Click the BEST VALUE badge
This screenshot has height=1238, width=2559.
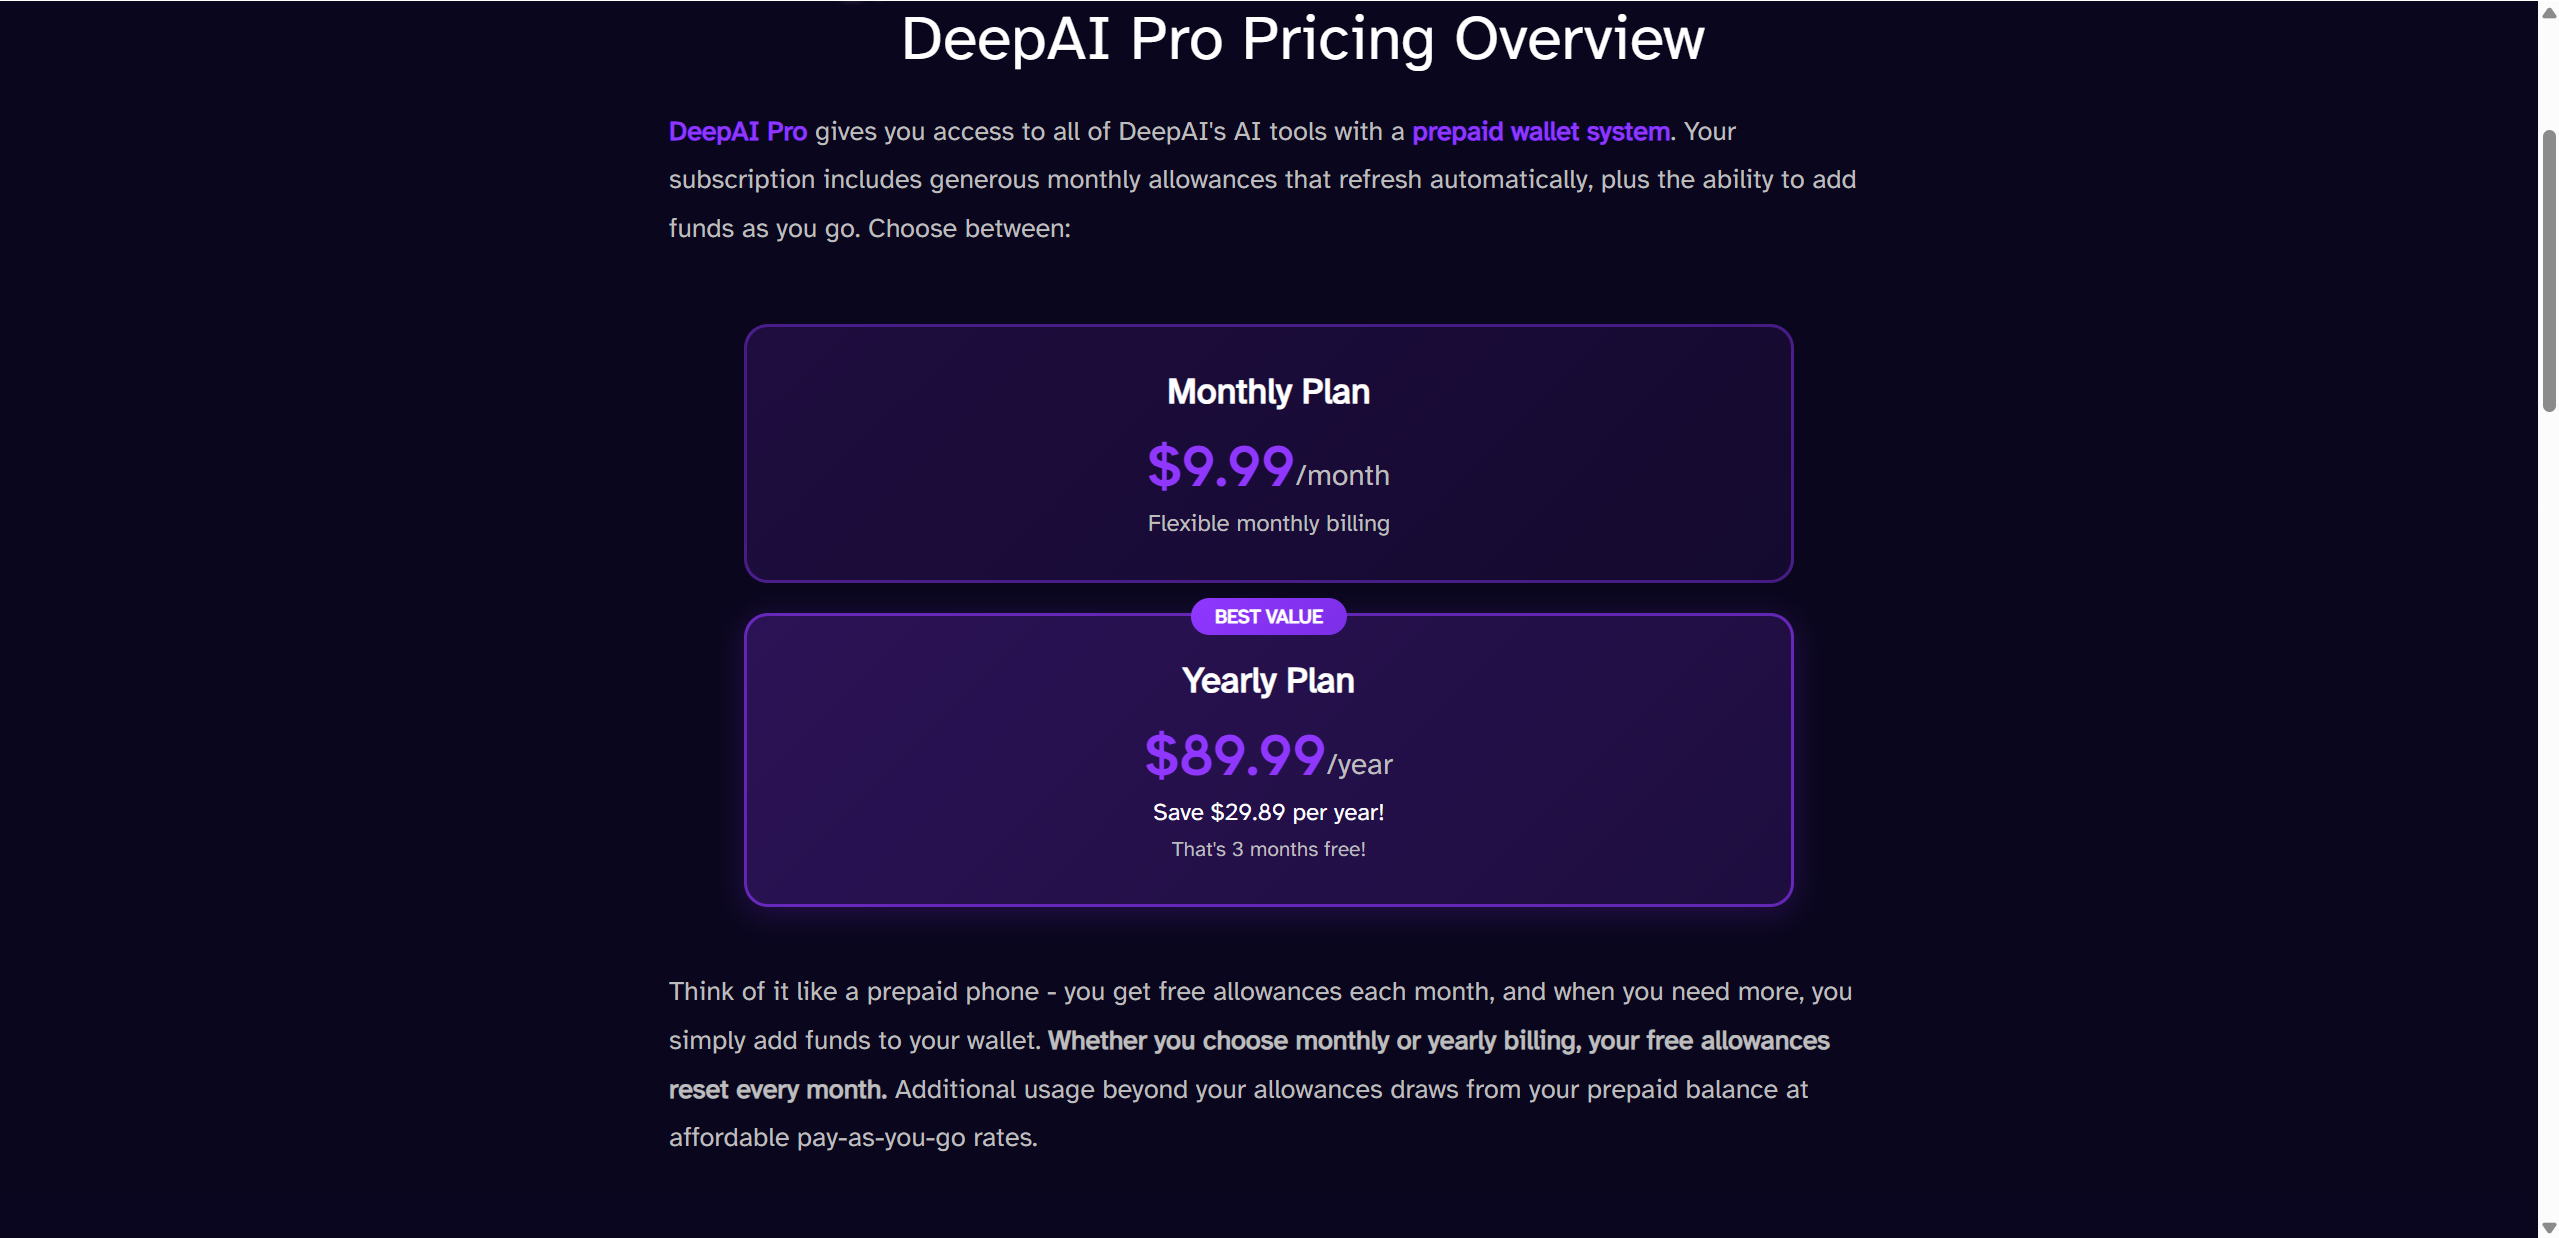(1268, 617)
